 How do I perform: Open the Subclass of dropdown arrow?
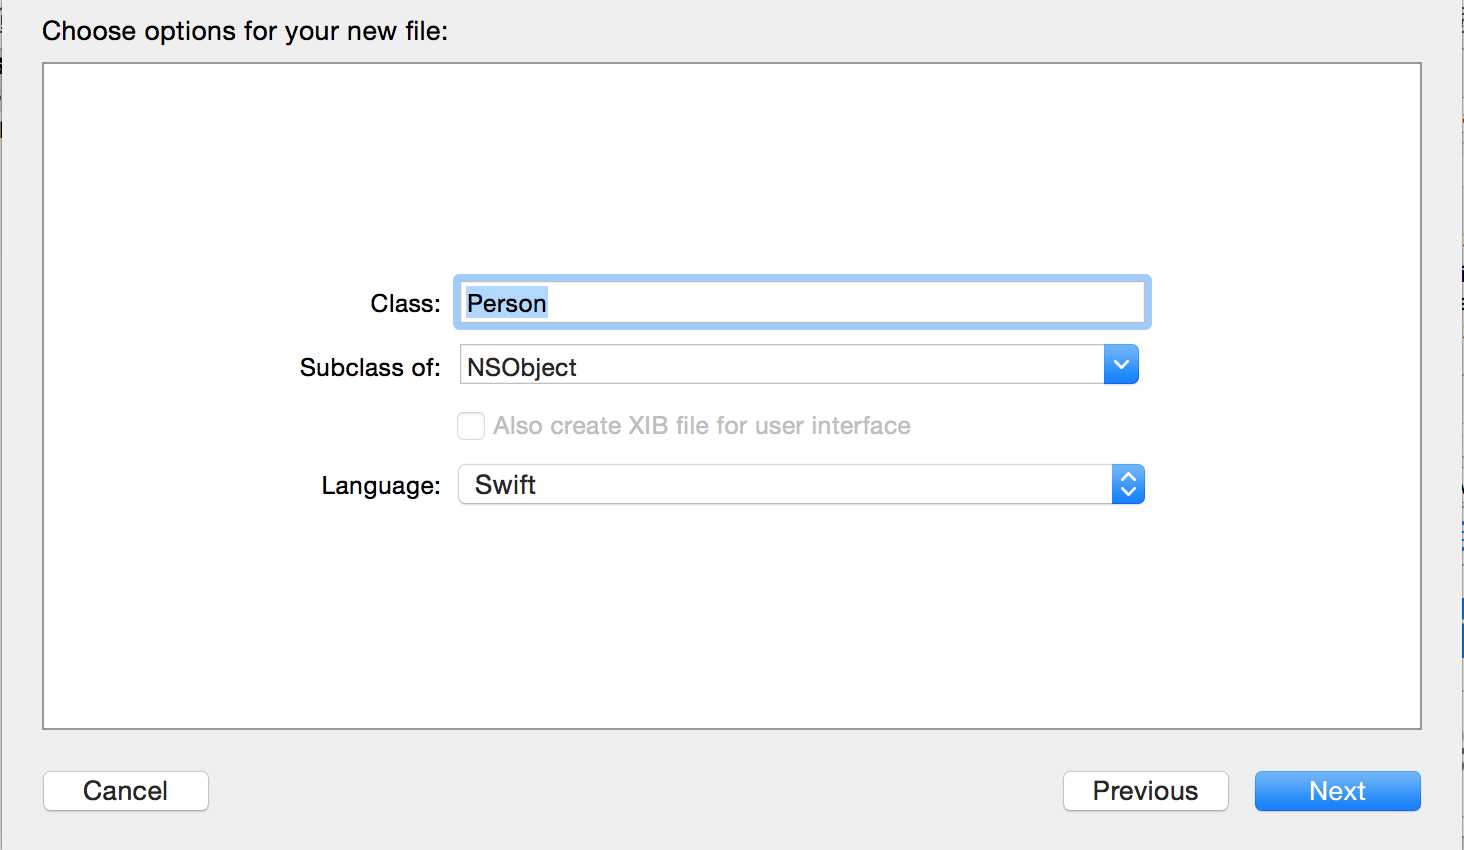(x=1121, y=365)
